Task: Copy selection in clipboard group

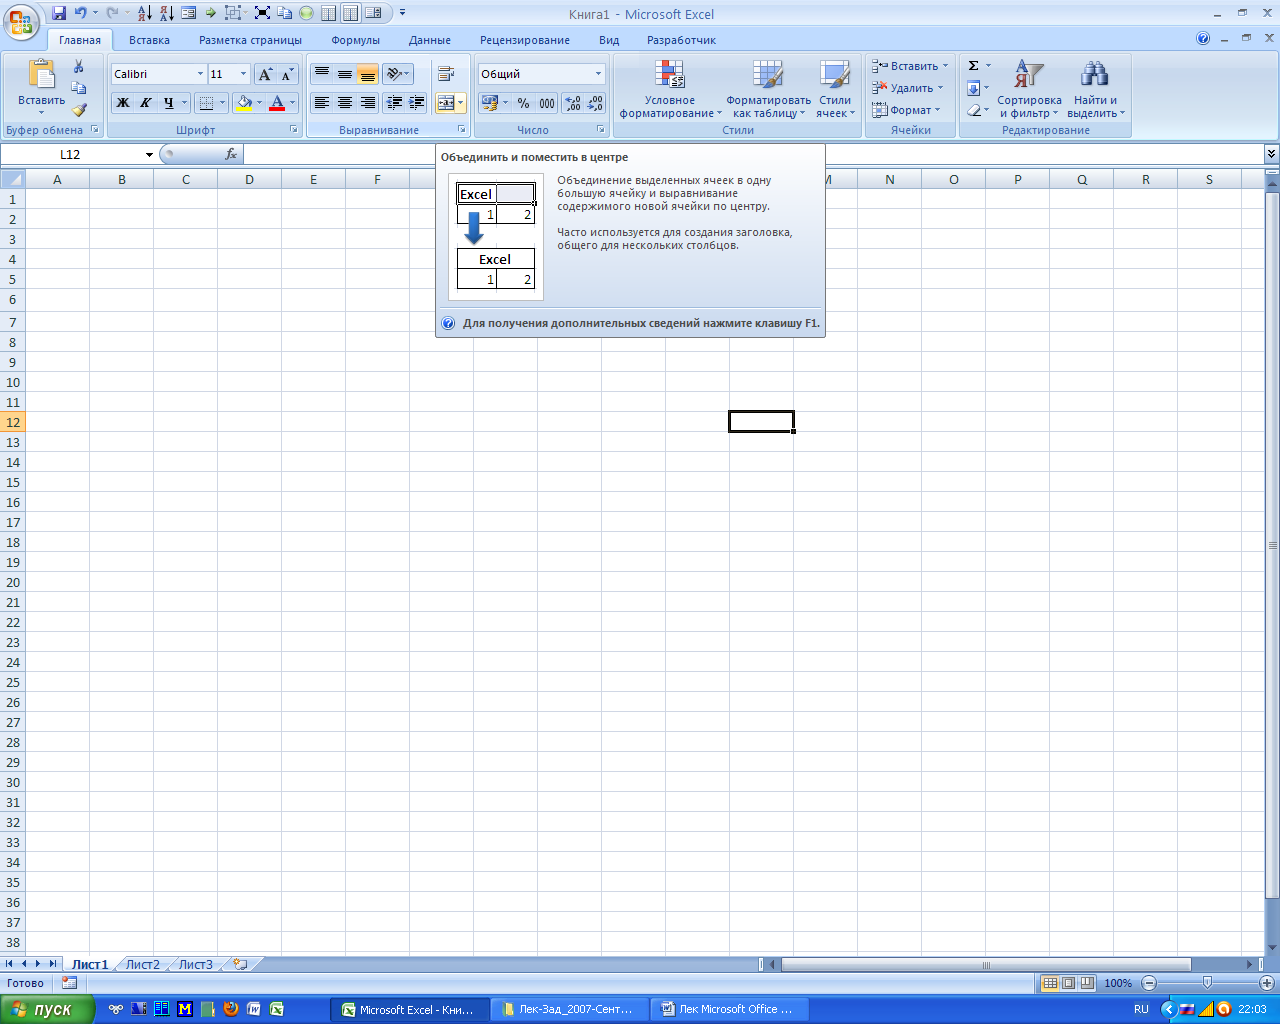Action: 79,88
